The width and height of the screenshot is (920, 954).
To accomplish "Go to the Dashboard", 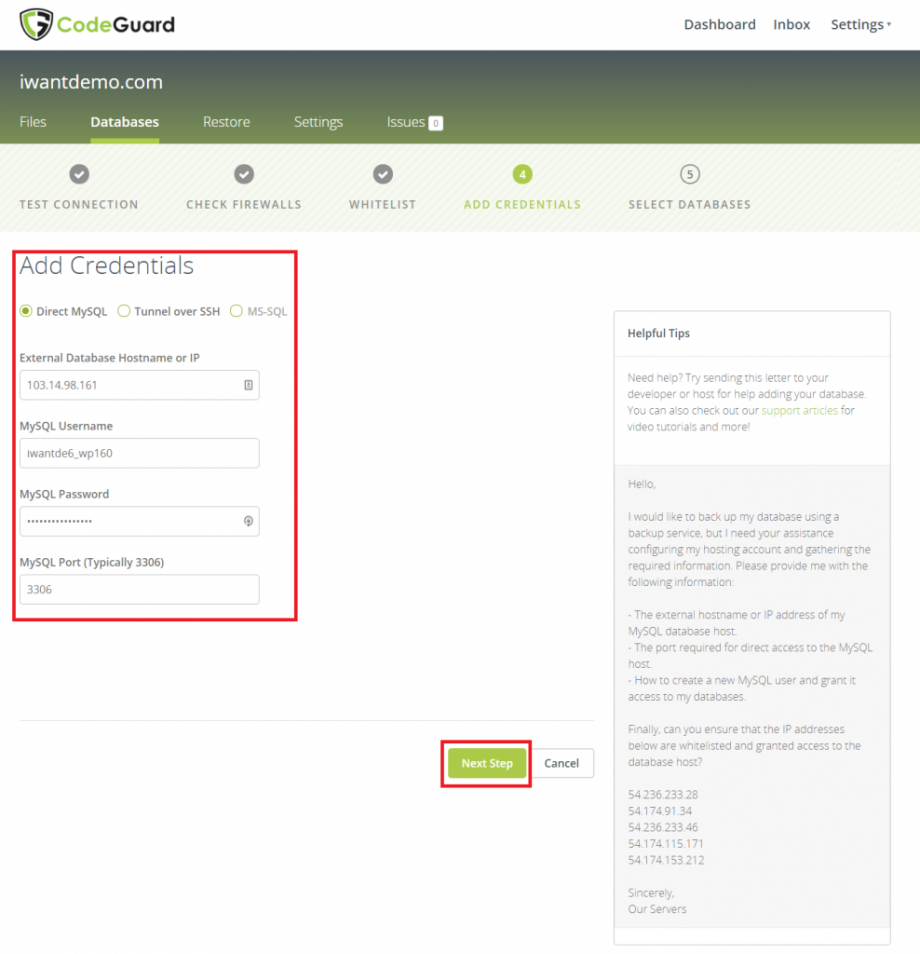I will tap(719, 24).
